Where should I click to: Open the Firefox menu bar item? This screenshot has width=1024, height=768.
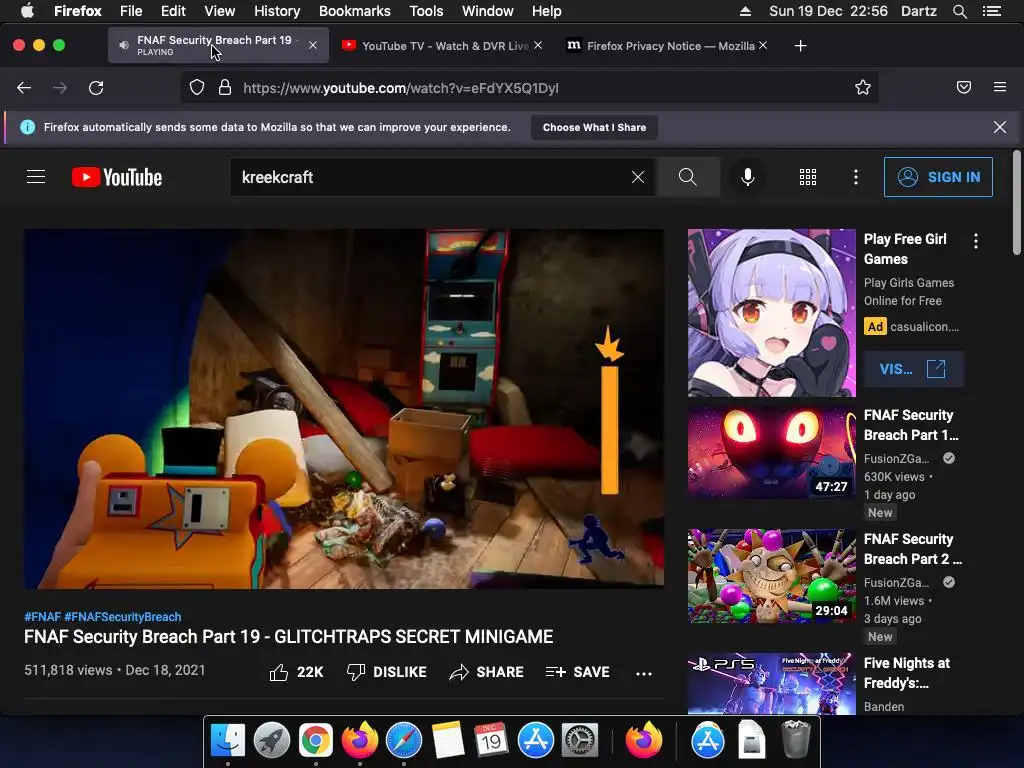pos(78,11)
